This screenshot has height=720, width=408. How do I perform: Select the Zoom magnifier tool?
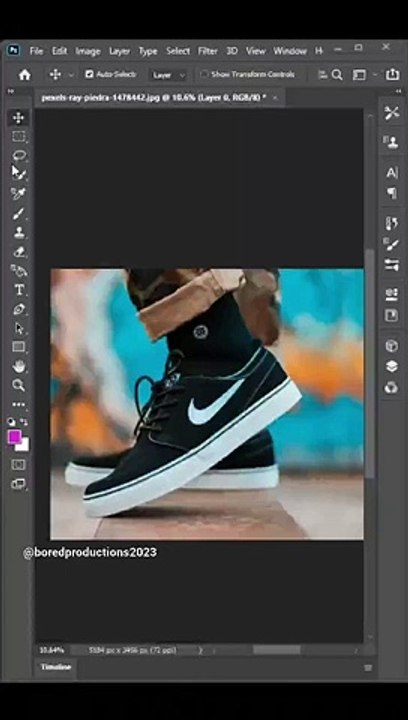click(x=18, y=385)
